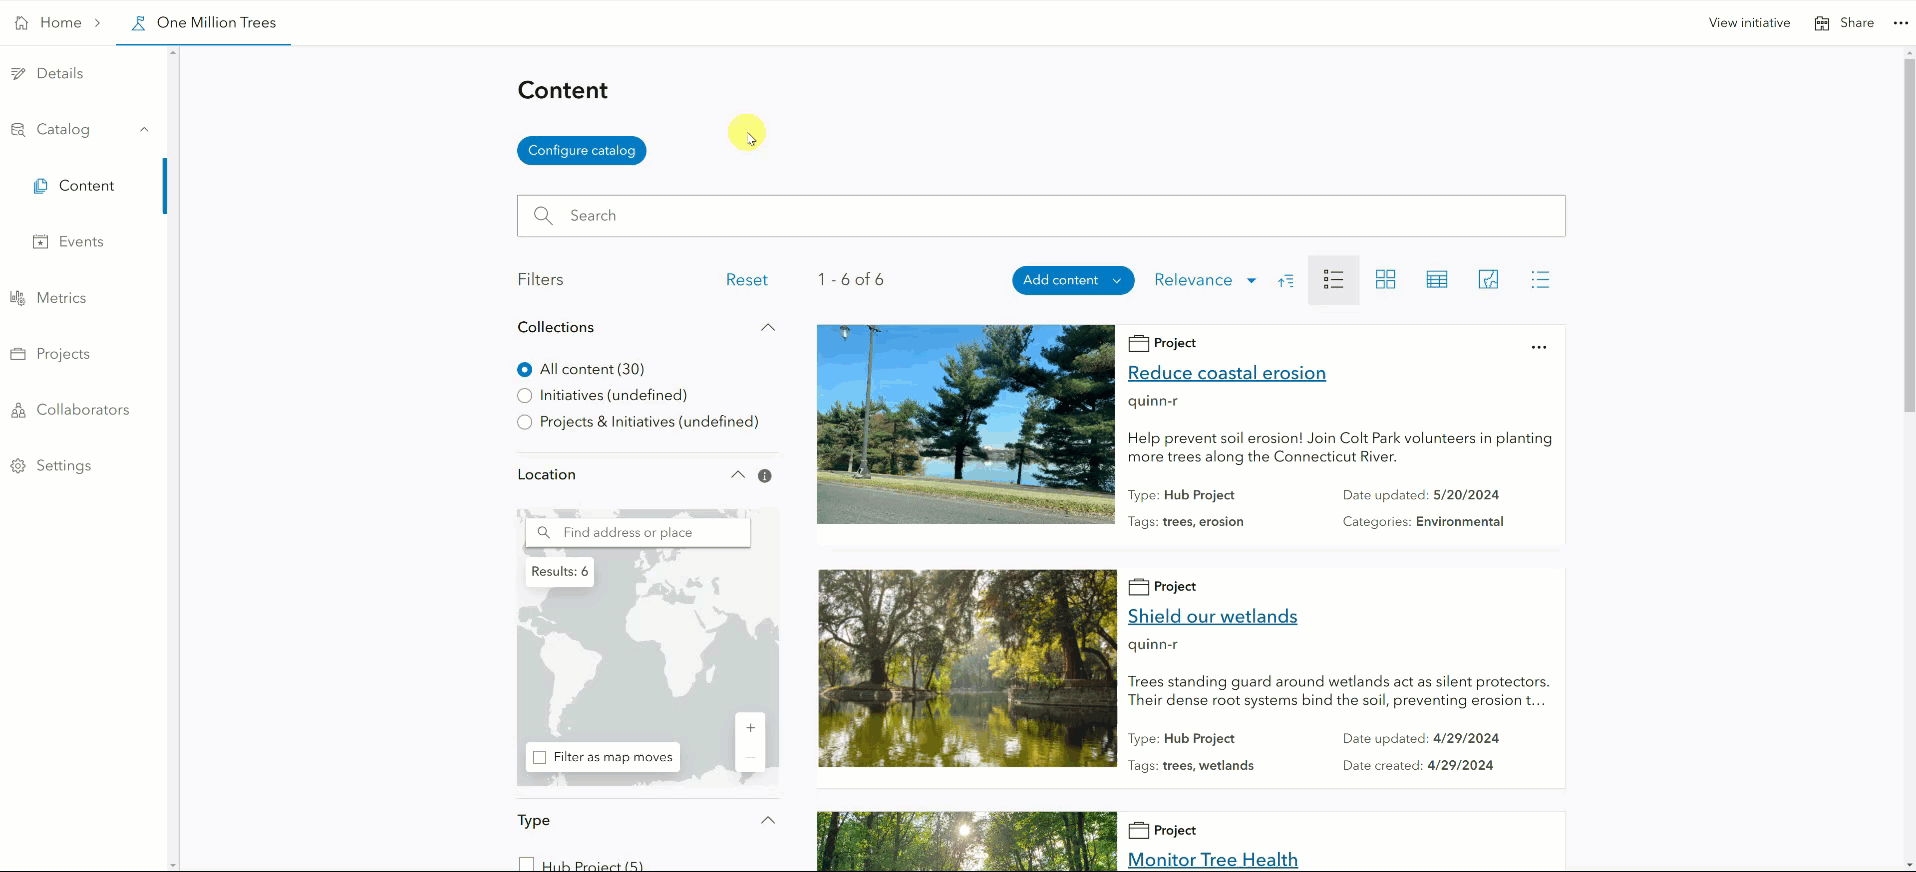Click the Find address or place field
1916x872 pixels.
638,533
